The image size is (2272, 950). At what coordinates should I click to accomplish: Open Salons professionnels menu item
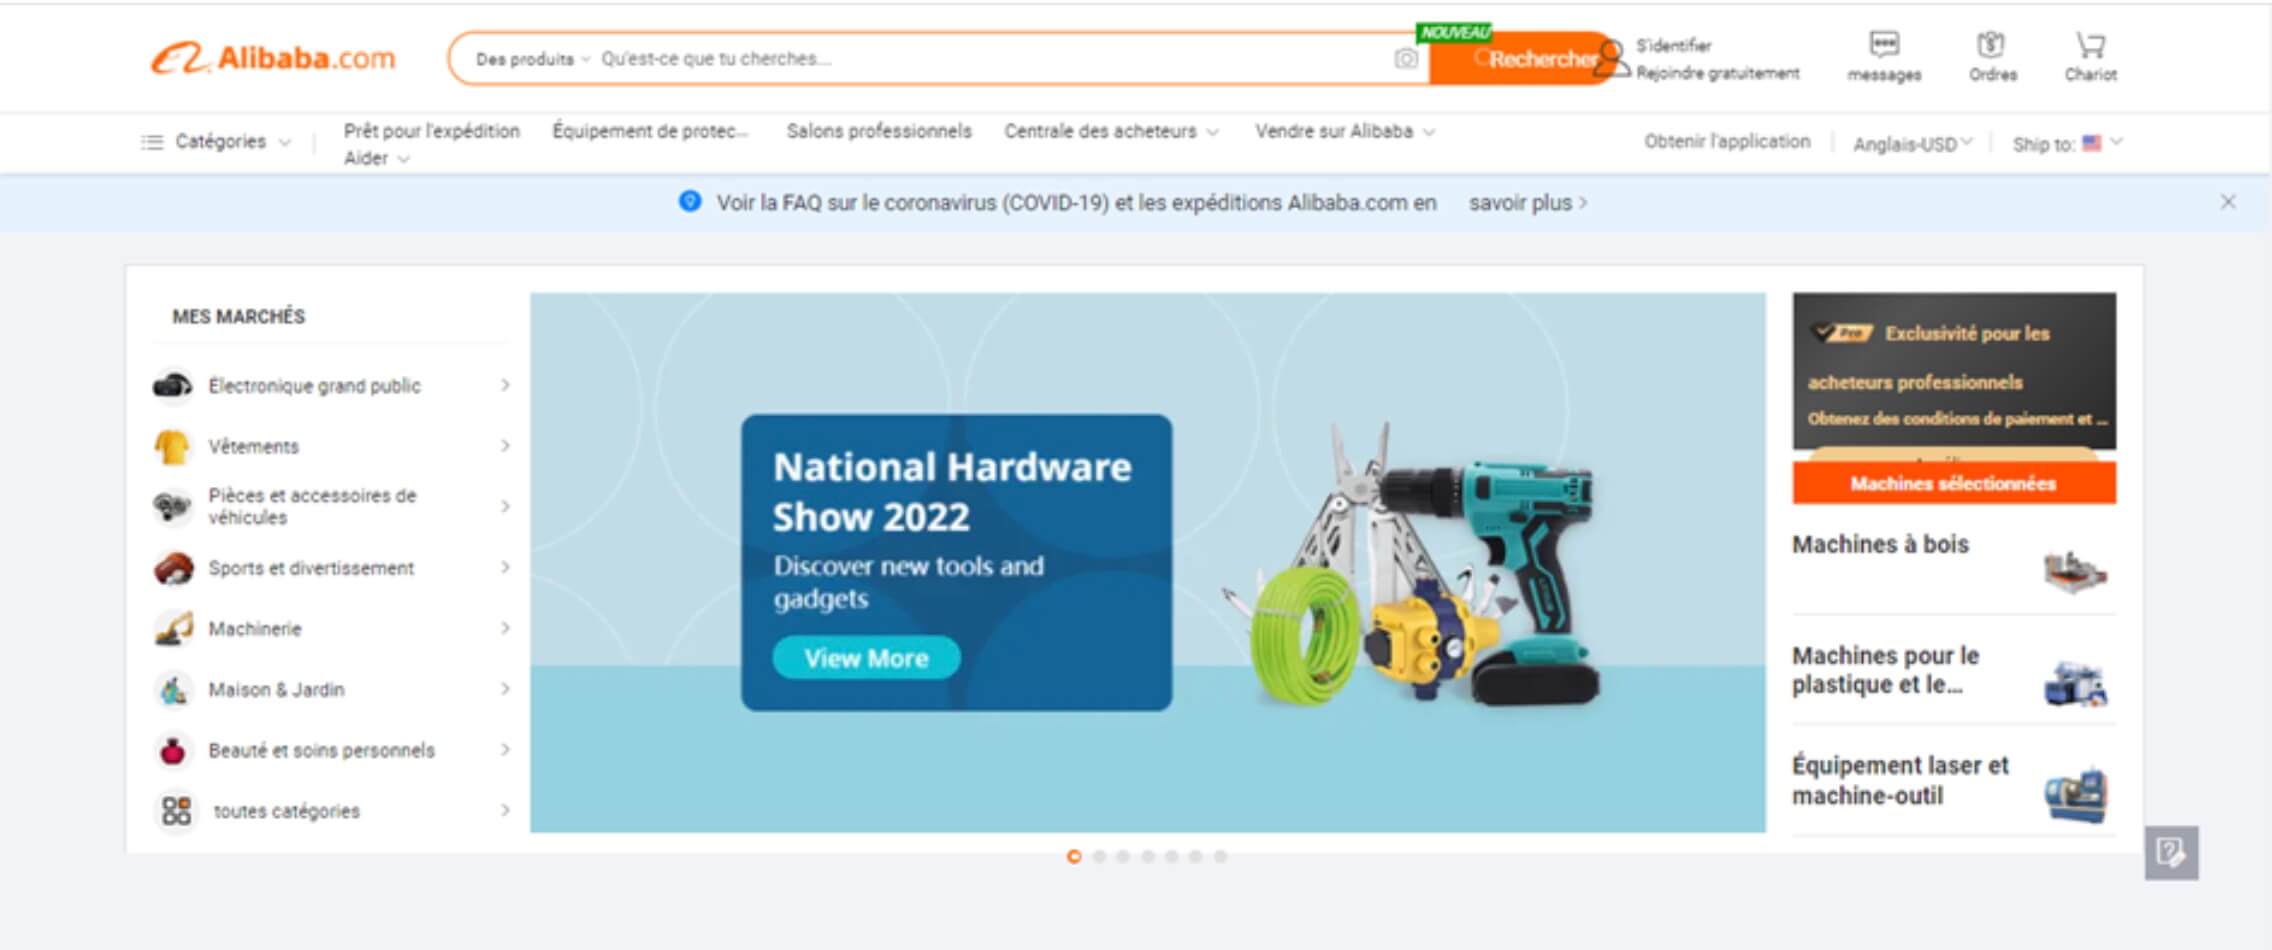coord(878,131)
